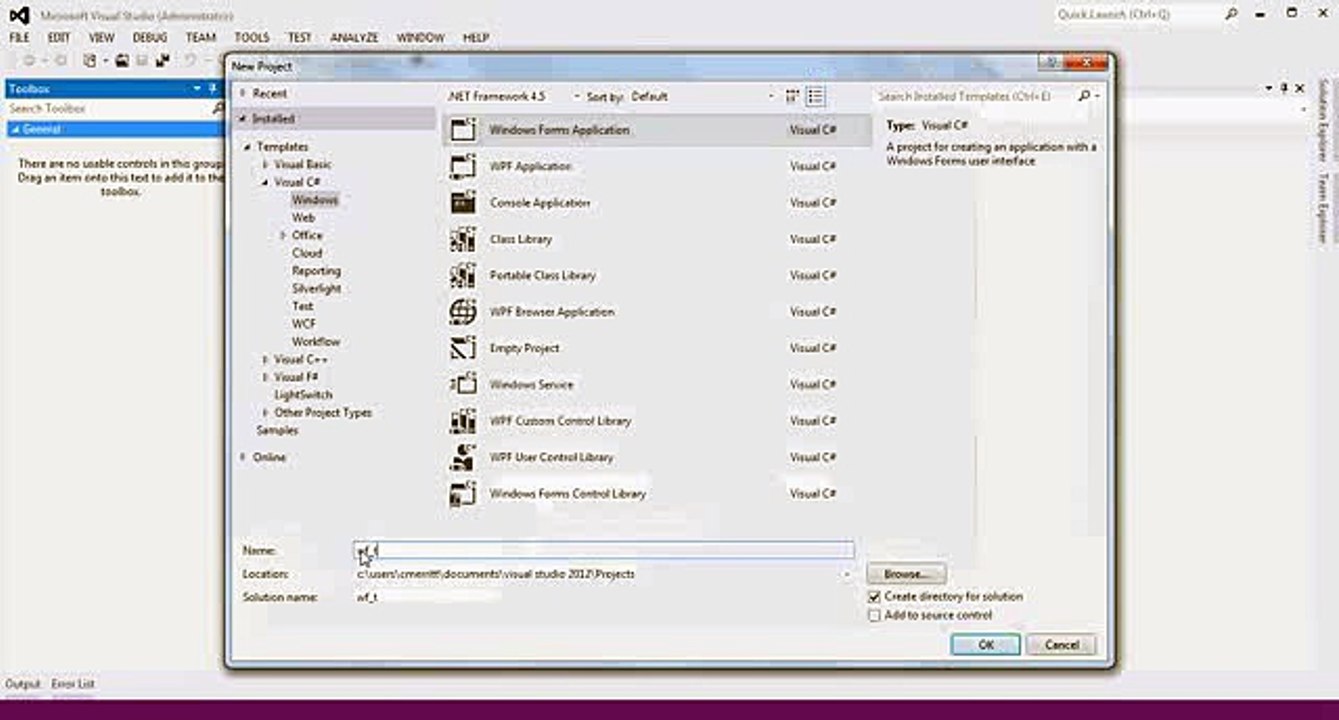Expand the Recent section
The height and width of the screenshot is (720, 1339).
[242, 93]
